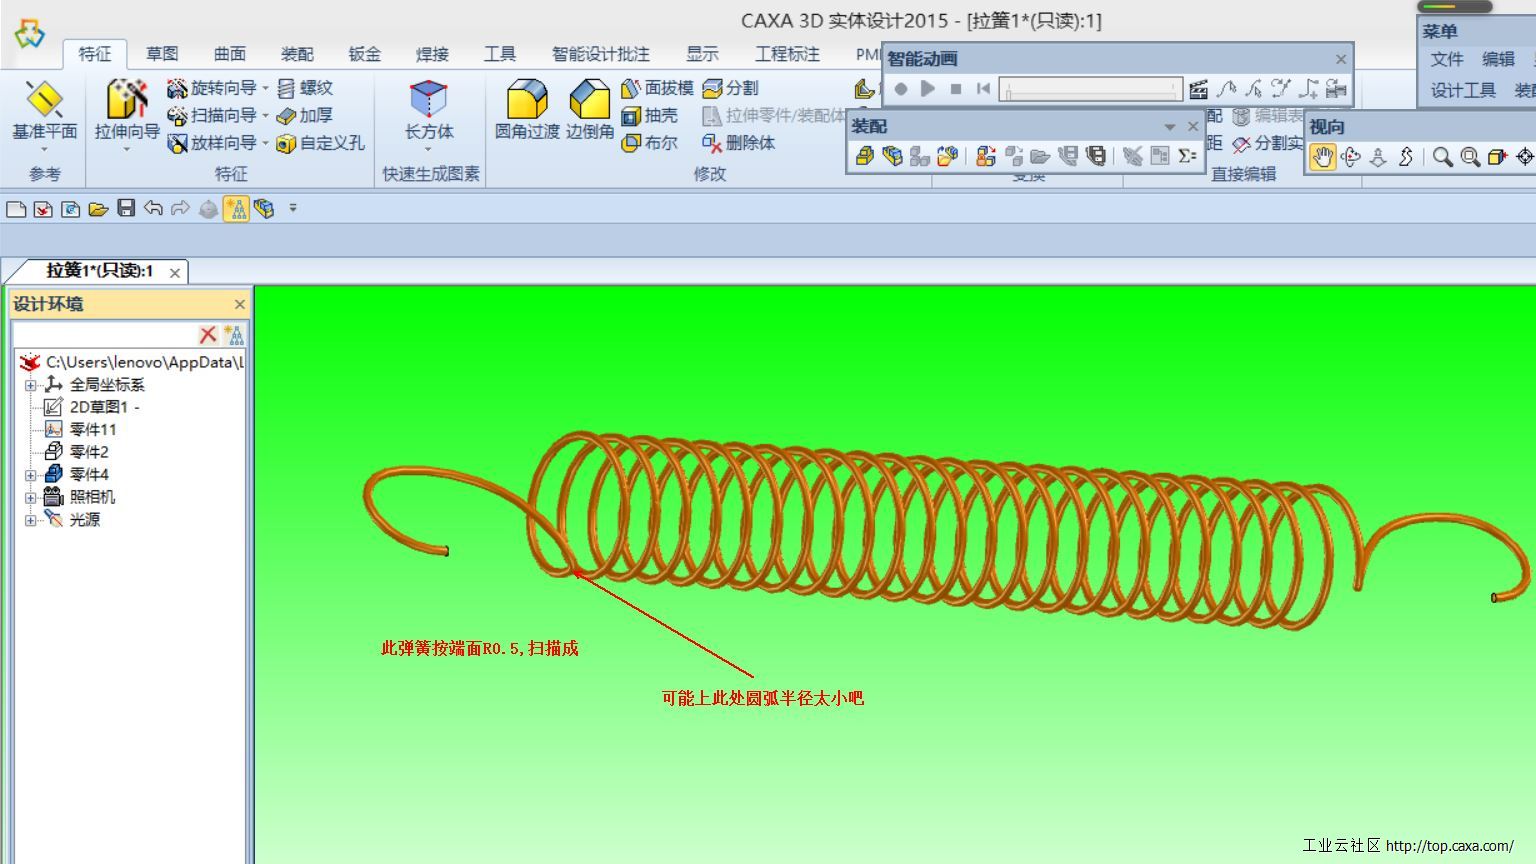The width and height of the screenshot is (1536, 864).
Task: Click the record button in 智能动画
Action: (x=901, y=89)
